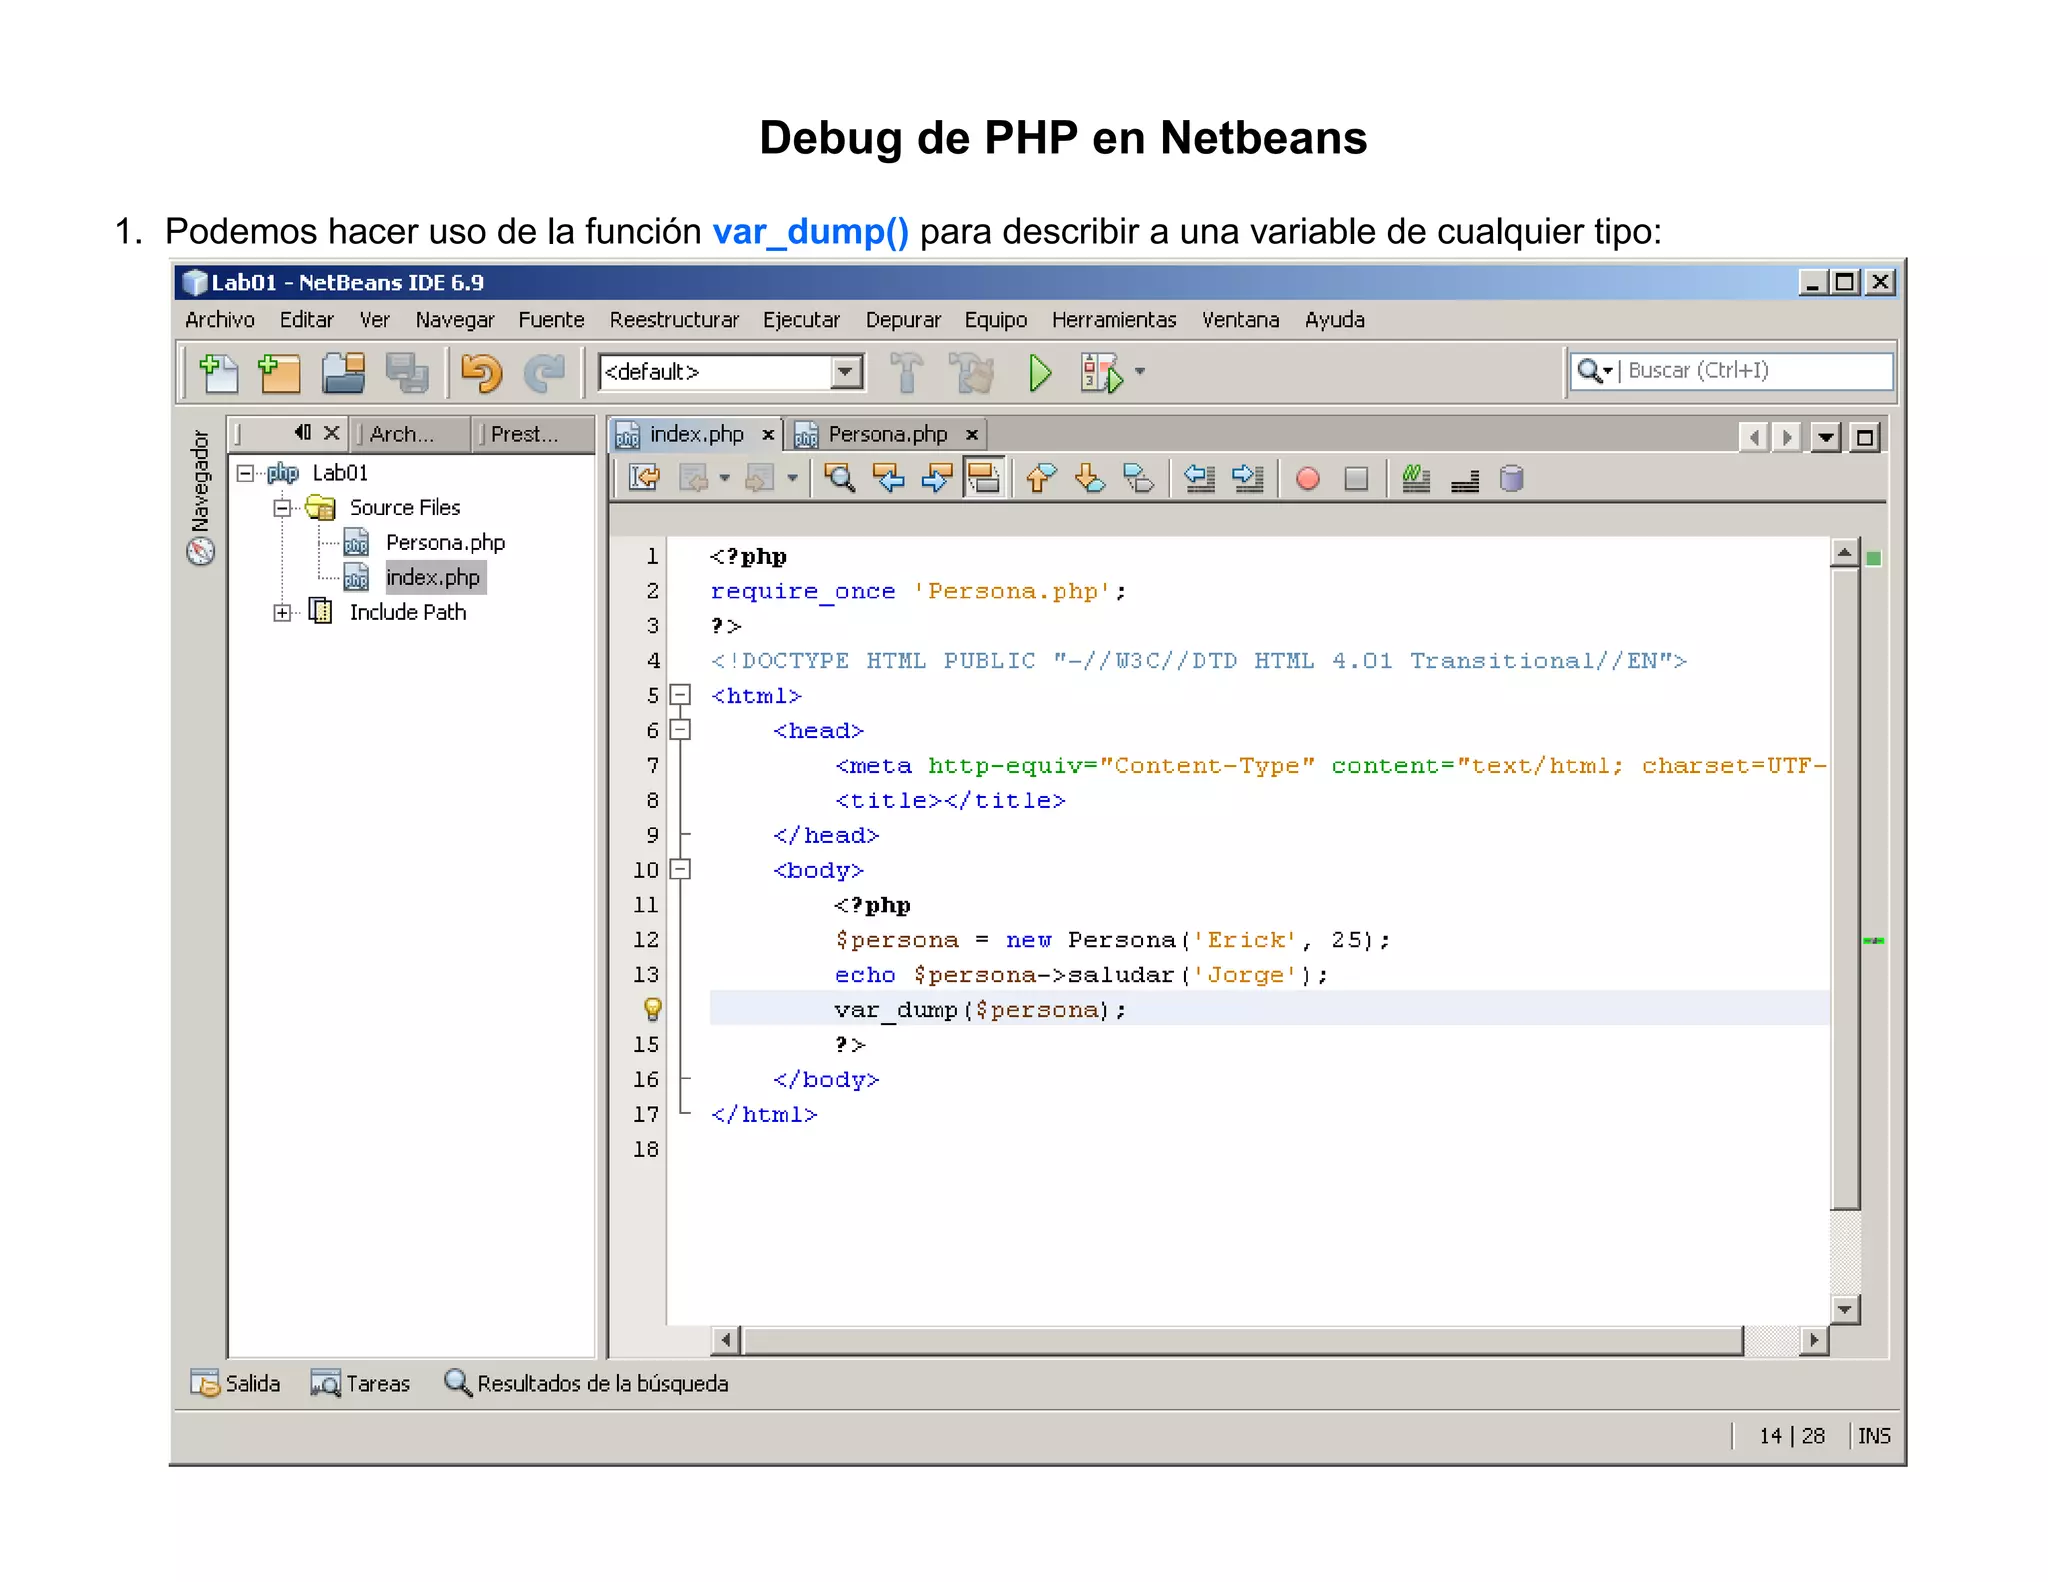Open a project via the folder icon

coord(343,373)
